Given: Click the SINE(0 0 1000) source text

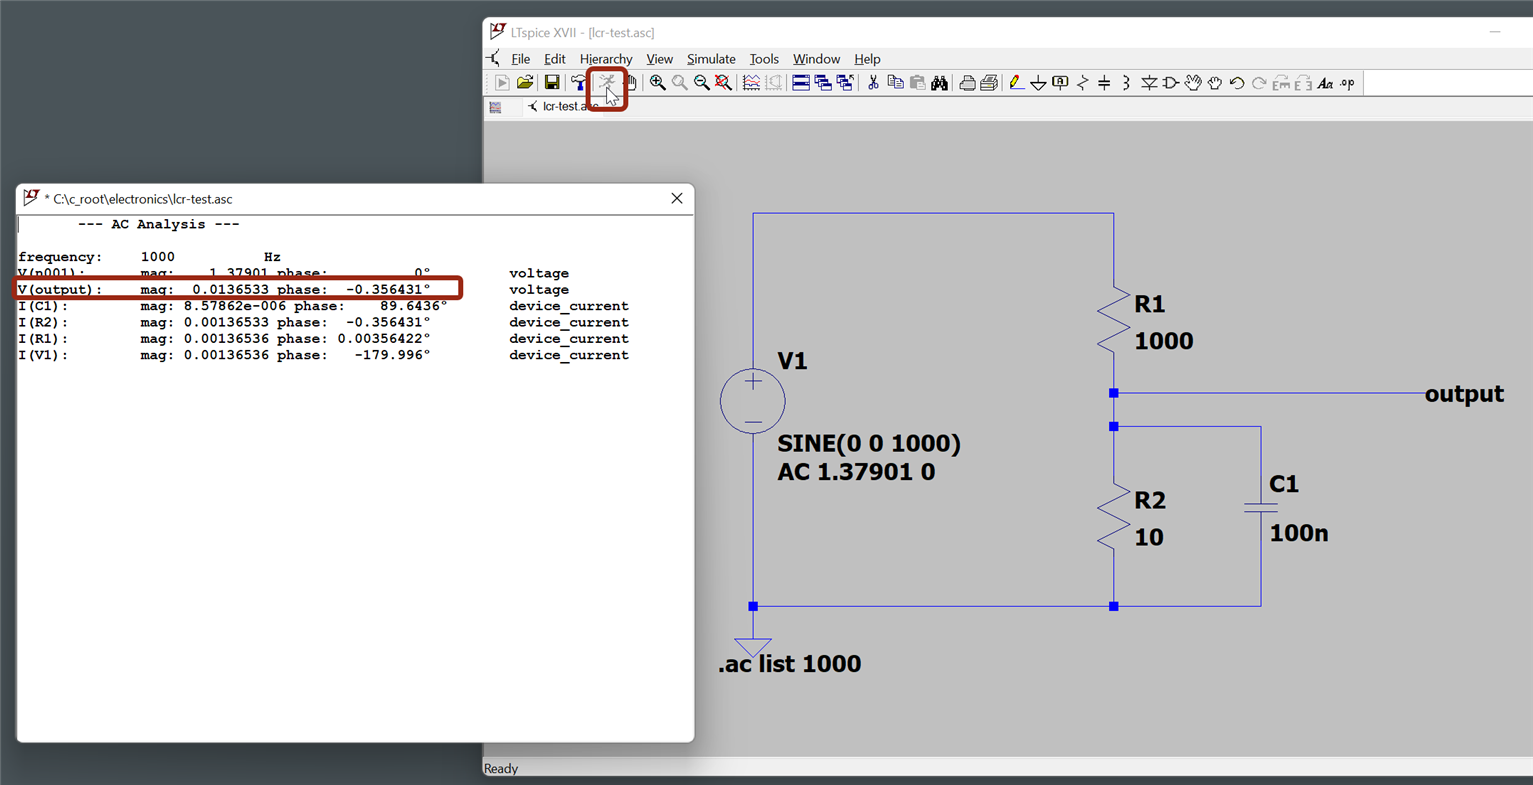Looking at the screenshot, I should click(869, 444).
